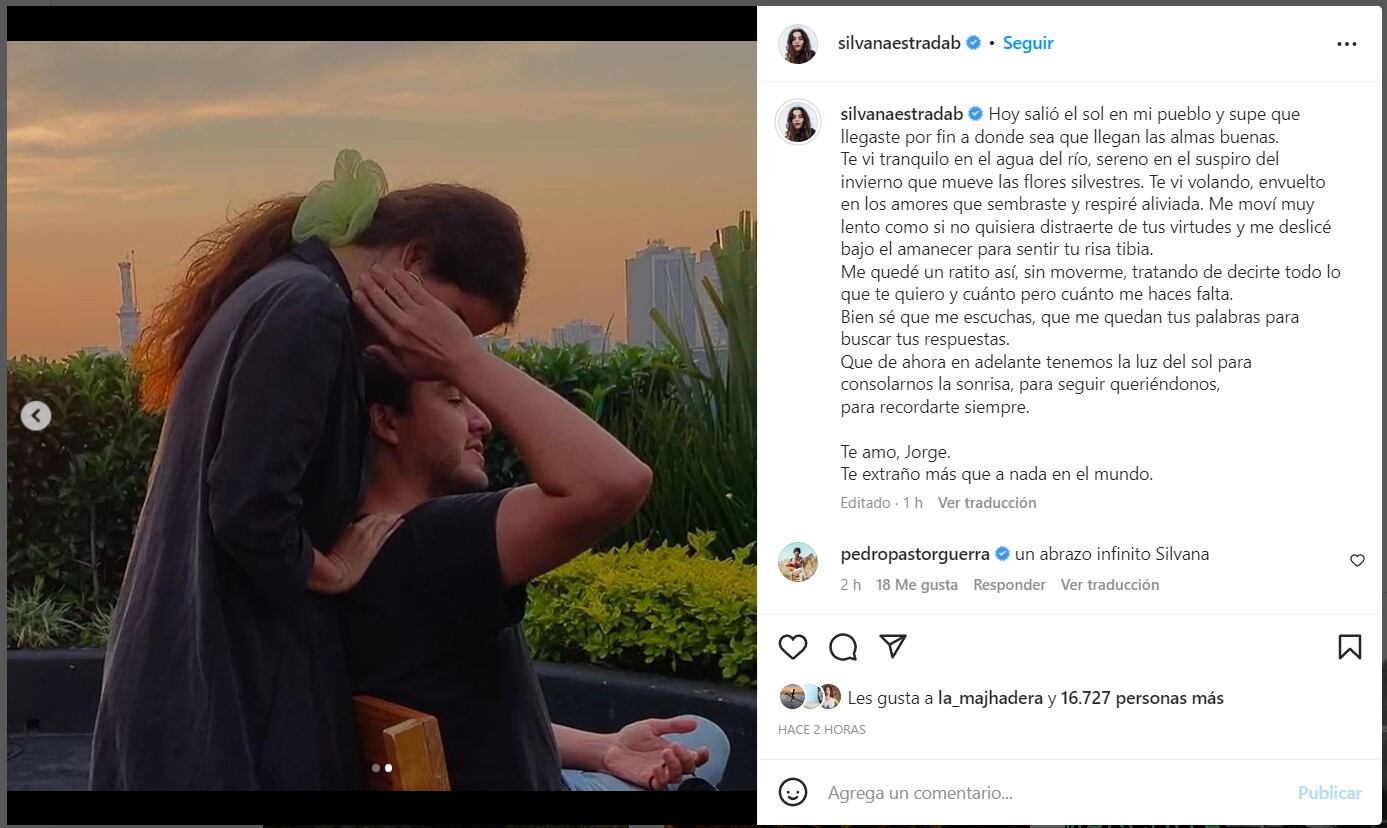Image resolution: width=1387 pixels, height=828 pixels.
Task: Go to the previous photo in the carousel
Action: (36, 415)
